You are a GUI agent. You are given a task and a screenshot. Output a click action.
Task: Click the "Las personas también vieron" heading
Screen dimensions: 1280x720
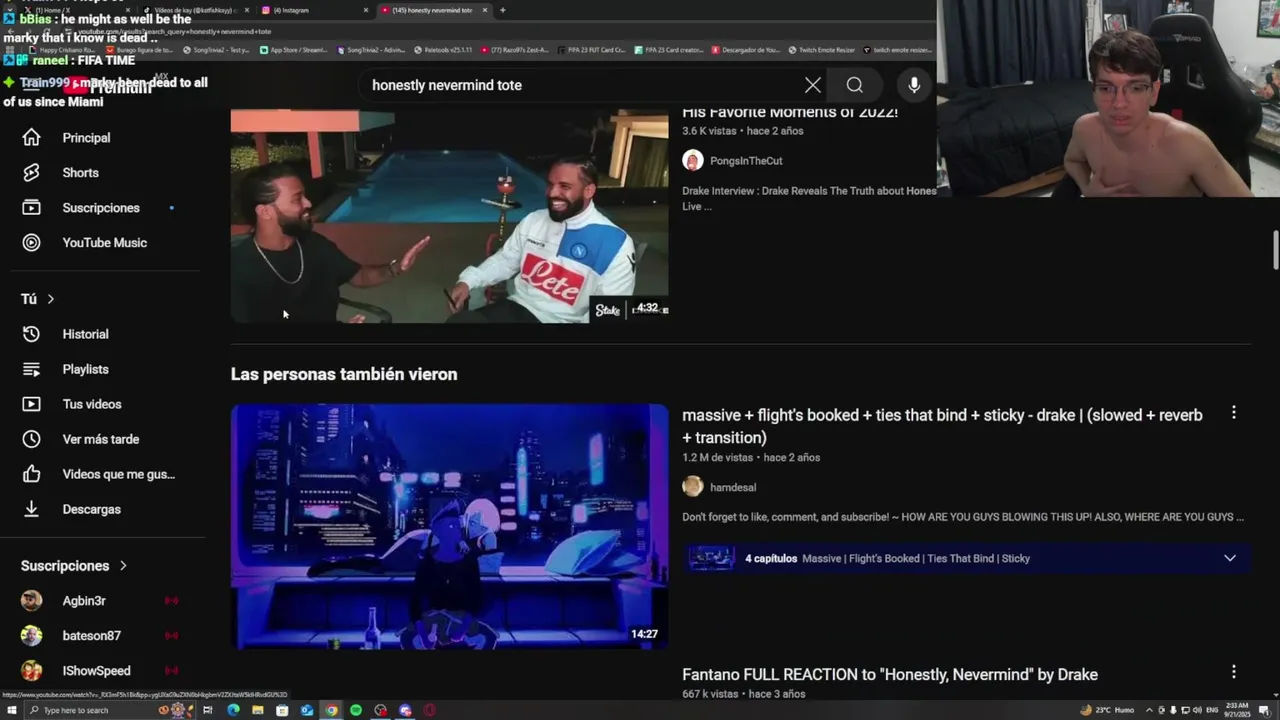(x=344, y=374)
